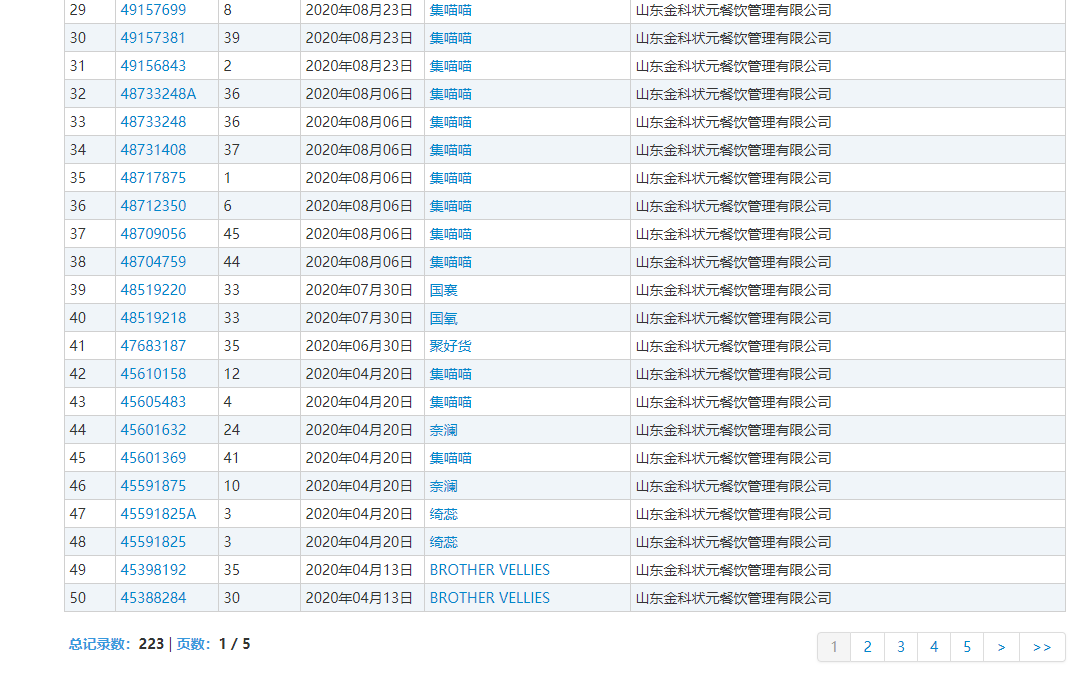The height and width of the screenshot is (683, 1078).
Task: Open BROTHER VELLIES link in row 49
Action: coord(489,570)
